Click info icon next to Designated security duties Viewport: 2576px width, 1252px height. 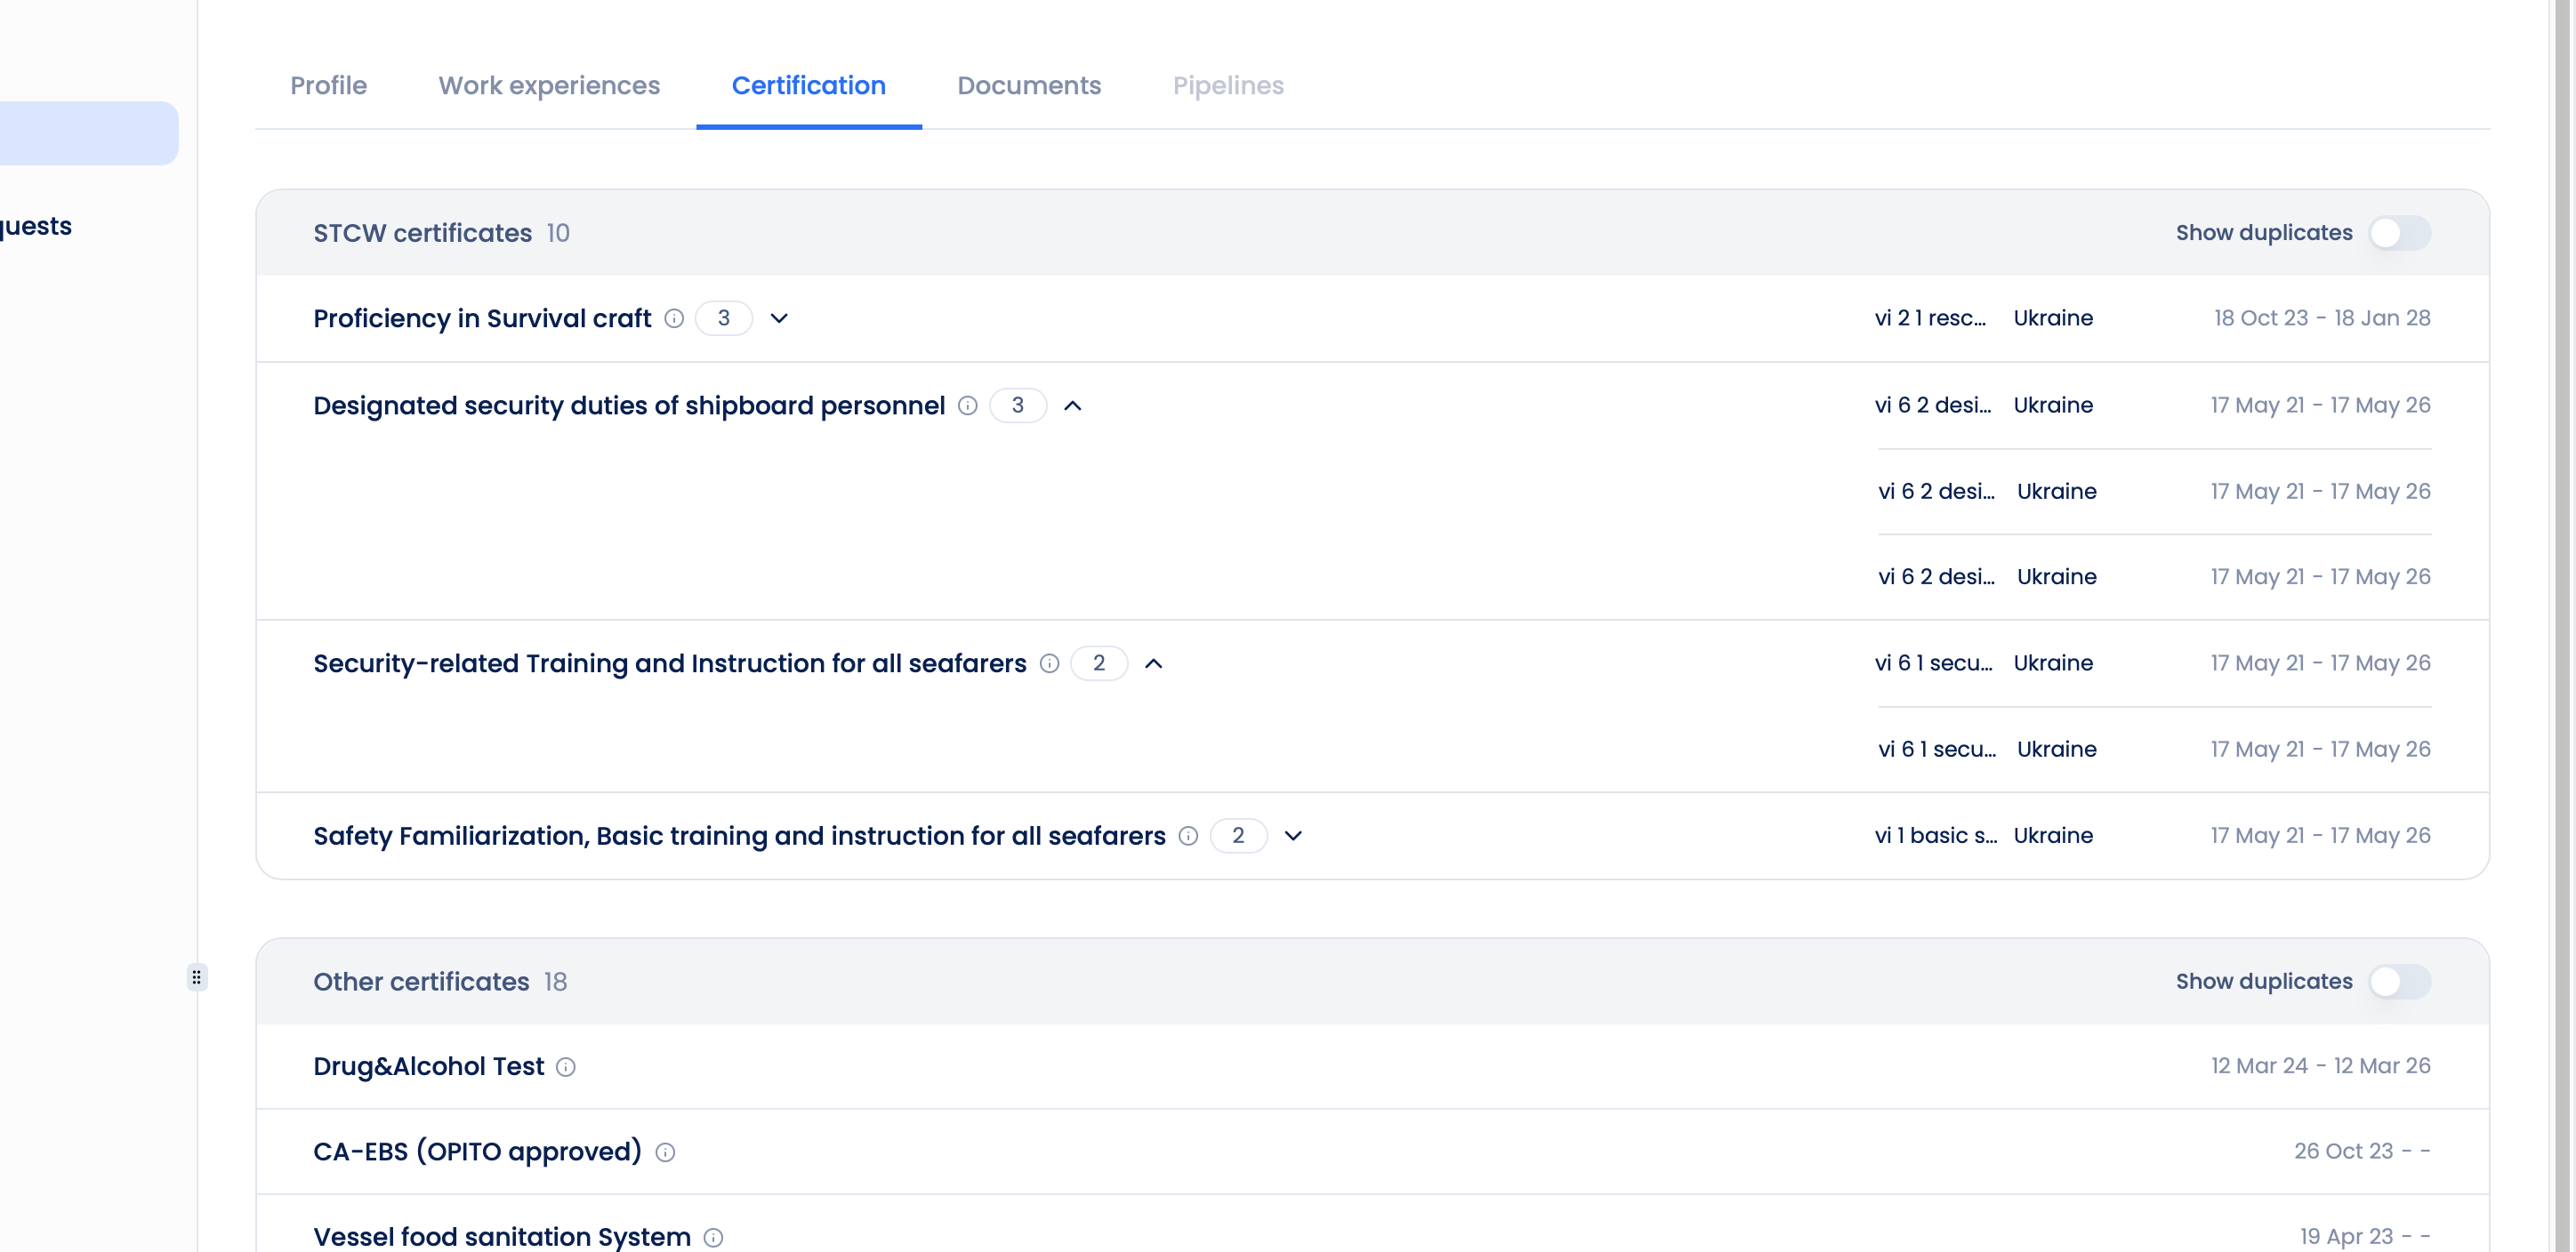pos(967,405)
